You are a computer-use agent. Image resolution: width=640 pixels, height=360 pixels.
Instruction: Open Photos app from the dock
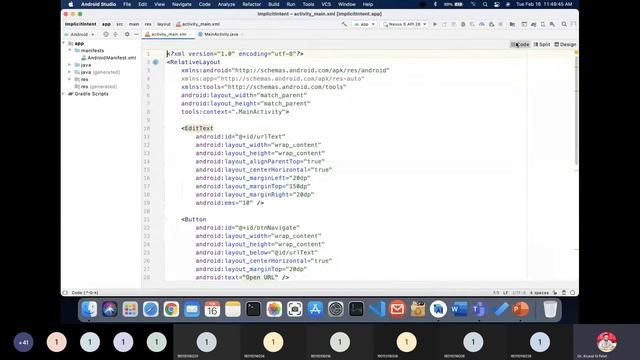click(x=274, y=309)
